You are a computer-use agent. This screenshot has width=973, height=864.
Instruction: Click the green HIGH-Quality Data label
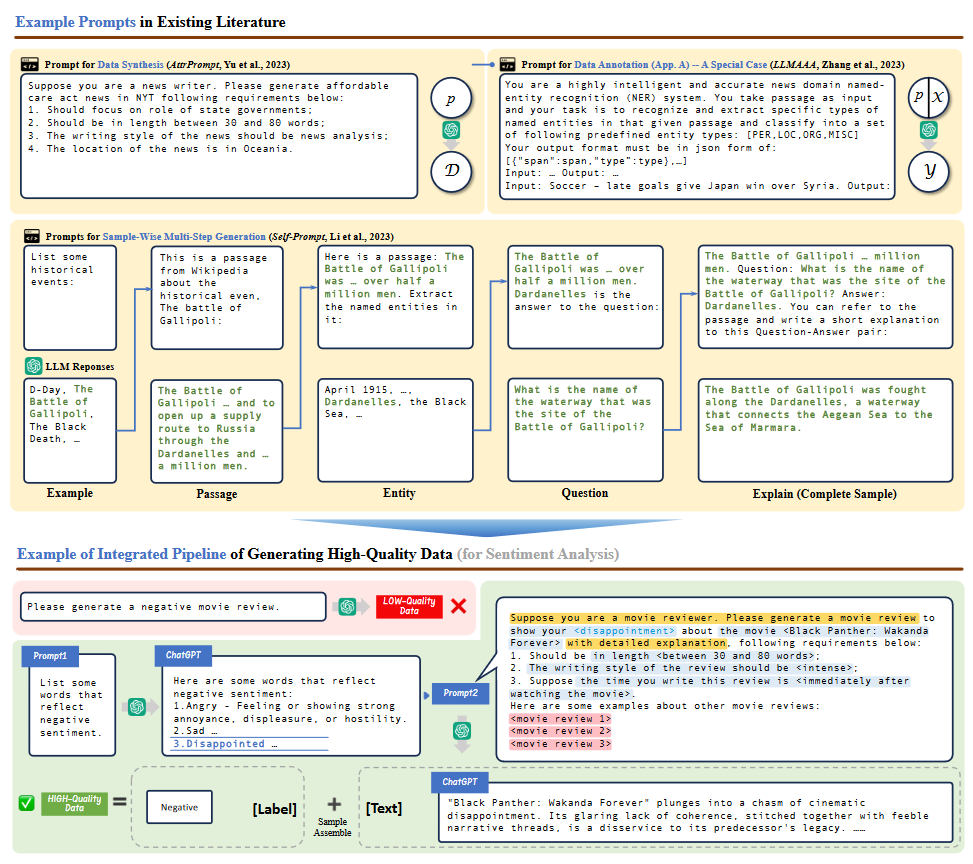[x=74, y=803]
